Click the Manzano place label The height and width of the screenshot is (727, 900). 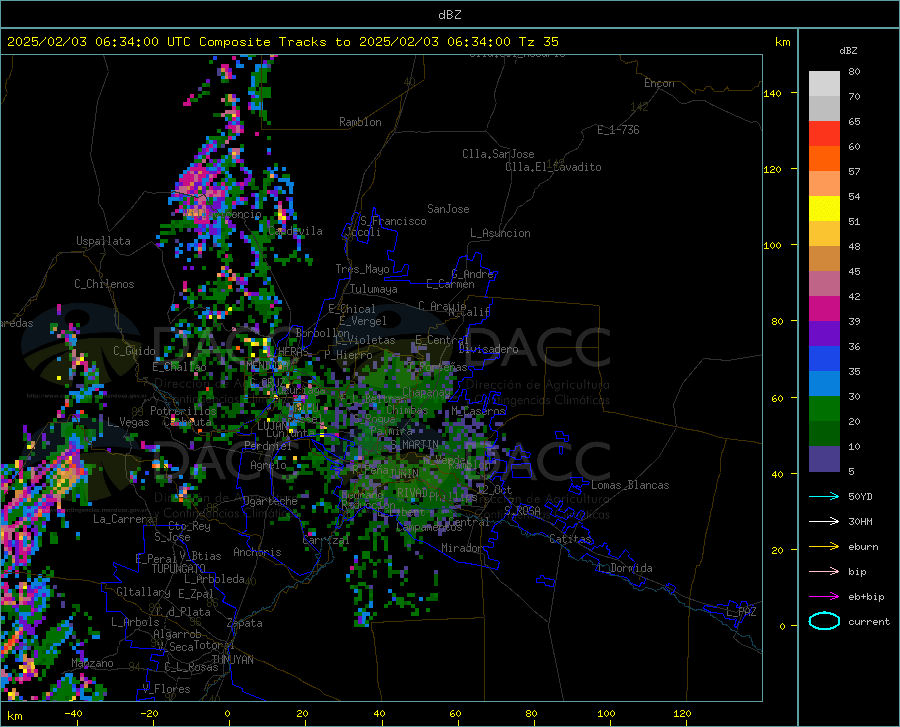click(92, 663)
